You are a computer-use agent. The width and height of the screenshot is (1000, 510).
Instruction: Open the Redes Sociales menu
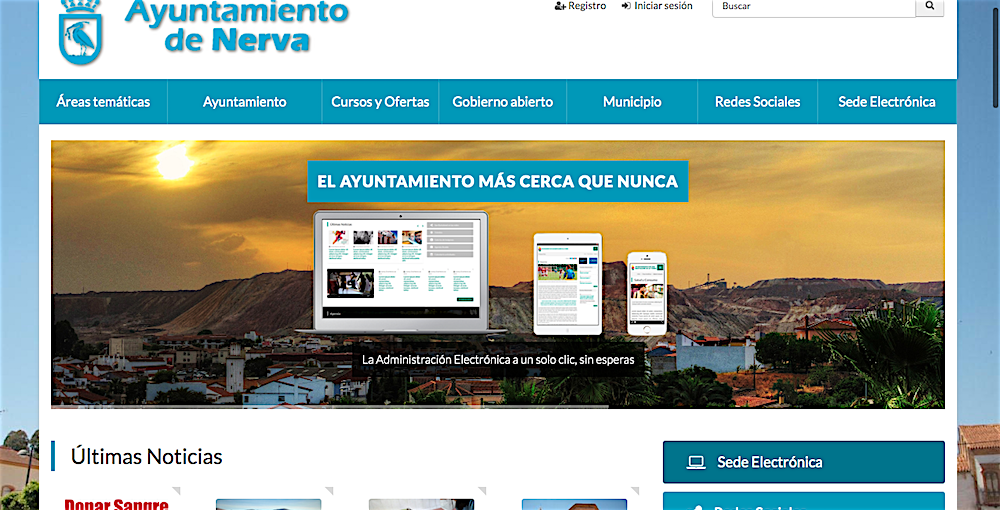tap(758, 101)
